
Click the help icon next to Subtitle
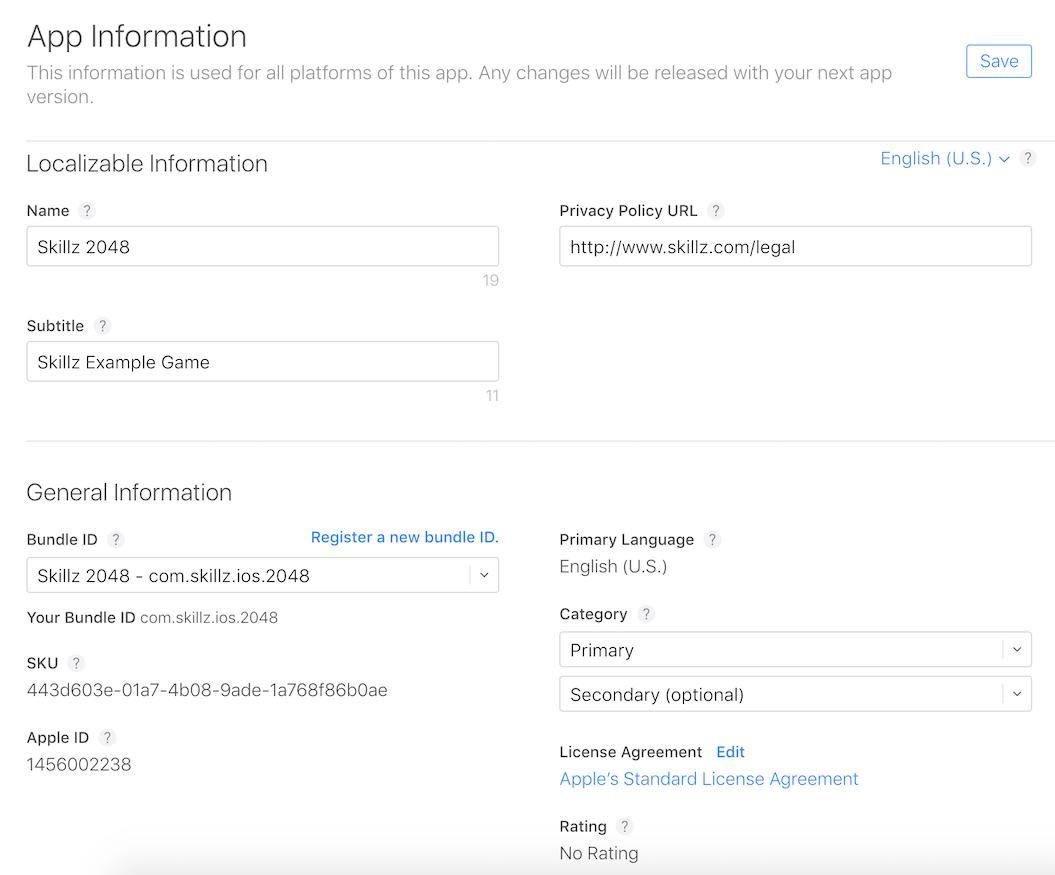point(102,326)
